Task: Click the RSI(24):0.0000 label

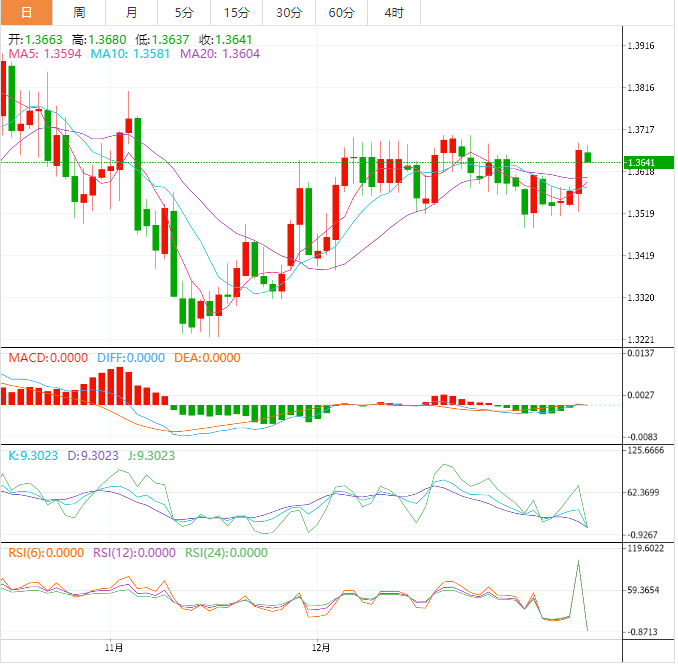Action: pos(227,553)
